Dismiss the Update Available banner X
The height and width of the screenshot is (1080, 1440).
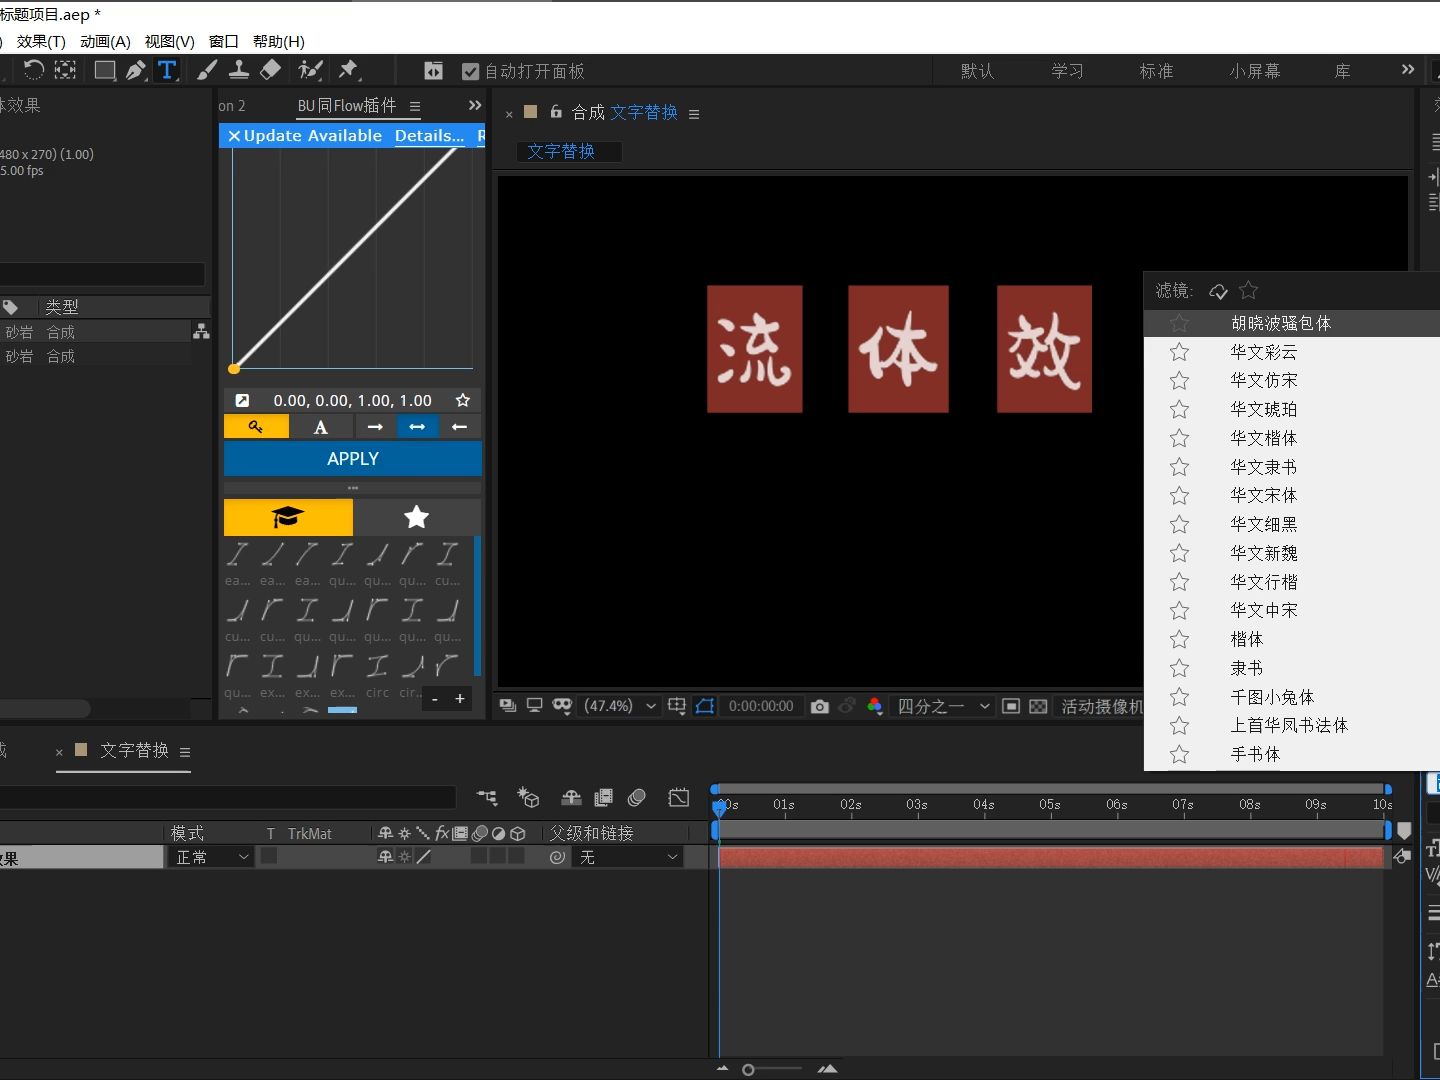[x=233, y=136]
